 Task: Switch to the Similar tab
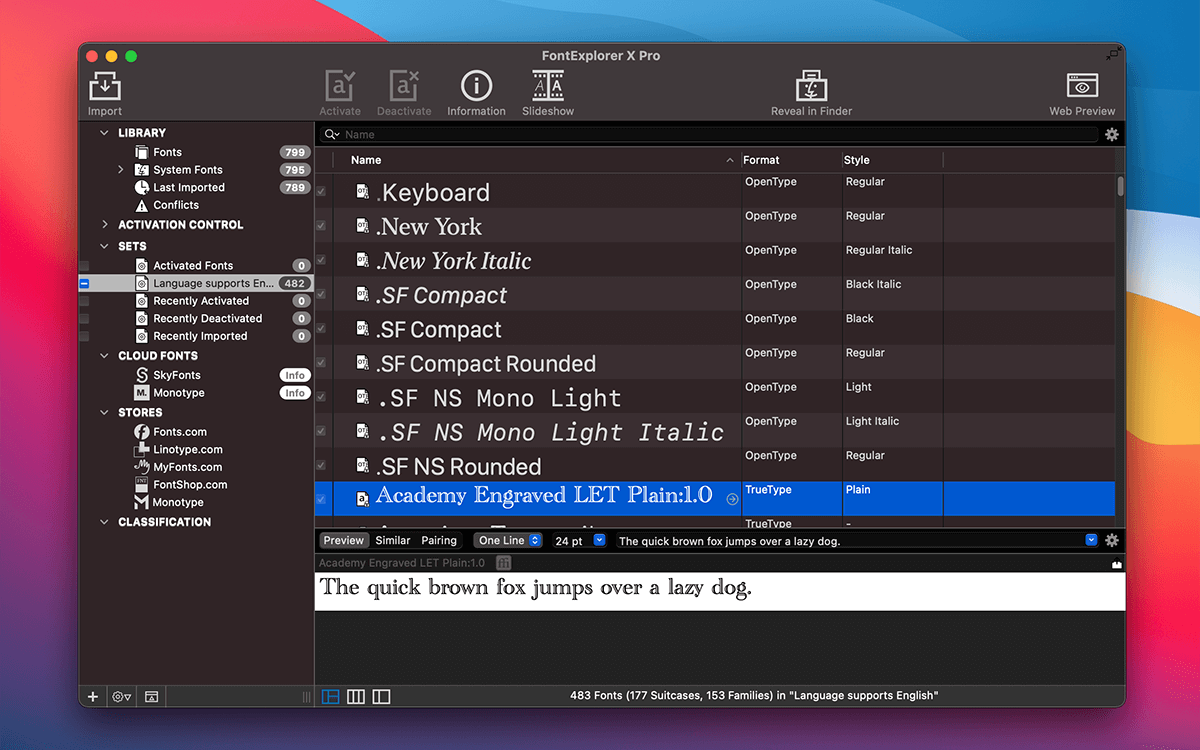(x=393, y=540)
